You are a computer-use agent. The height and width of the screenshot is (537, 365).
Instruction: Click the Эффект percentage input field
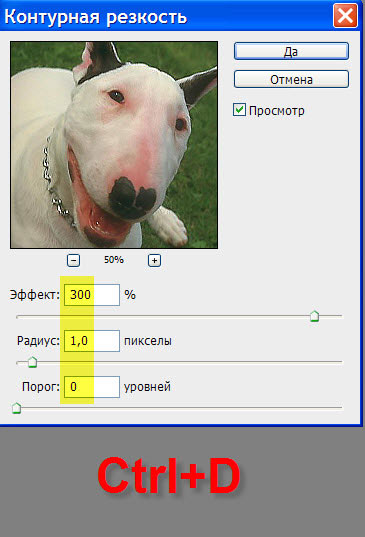click(92, 295)
